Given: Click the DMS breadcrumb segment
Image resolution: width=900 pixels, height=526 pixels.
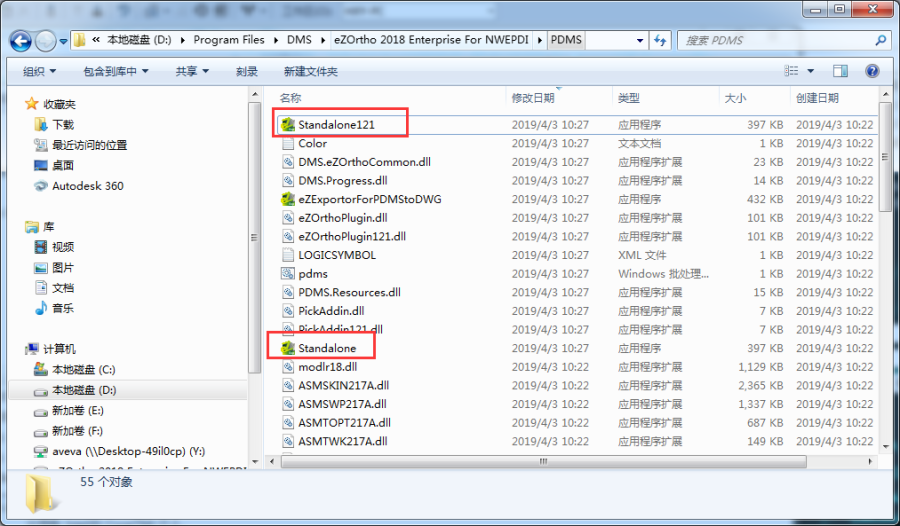Looking at the screenshot, I should (299, 40).
